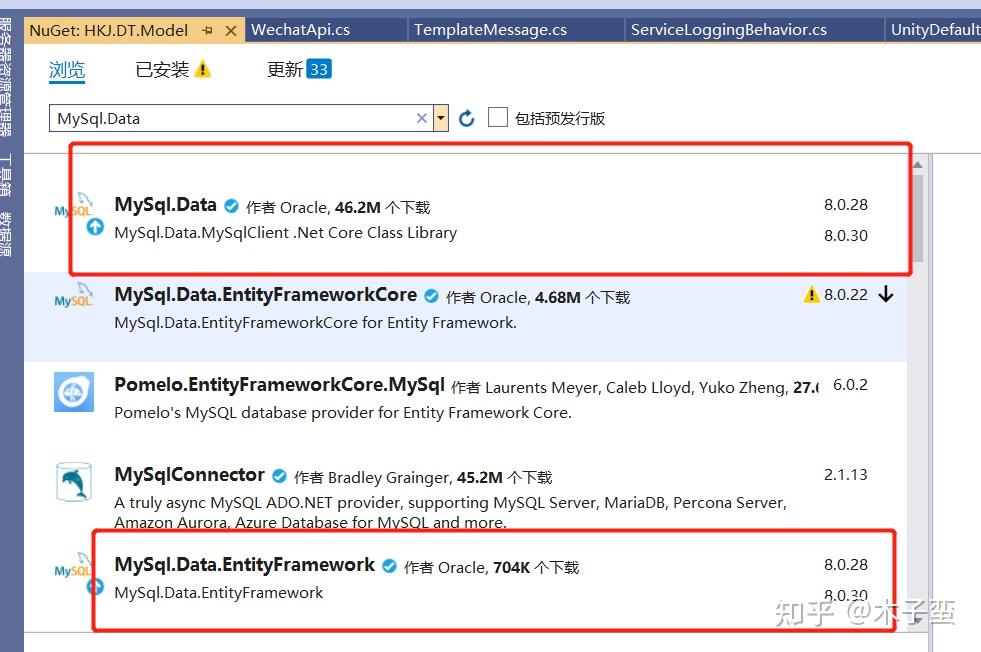Screen dimensions: 981x652
Task: Click MySql.Data package logo icon
Action: (x=74, y=205)
